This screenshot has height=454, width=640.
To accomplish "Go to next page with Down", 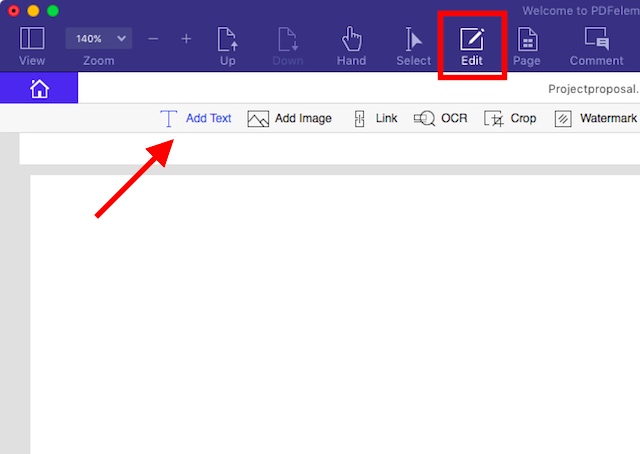I will tap(288, 46).
